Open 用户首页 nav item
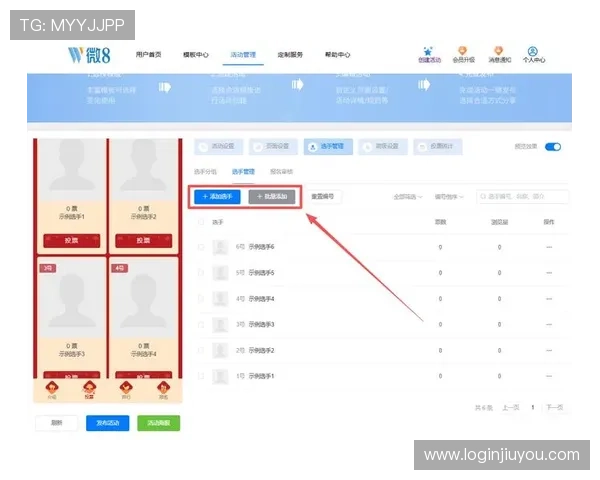The height and width of the screenshot is (480, 600). (148, 55)
